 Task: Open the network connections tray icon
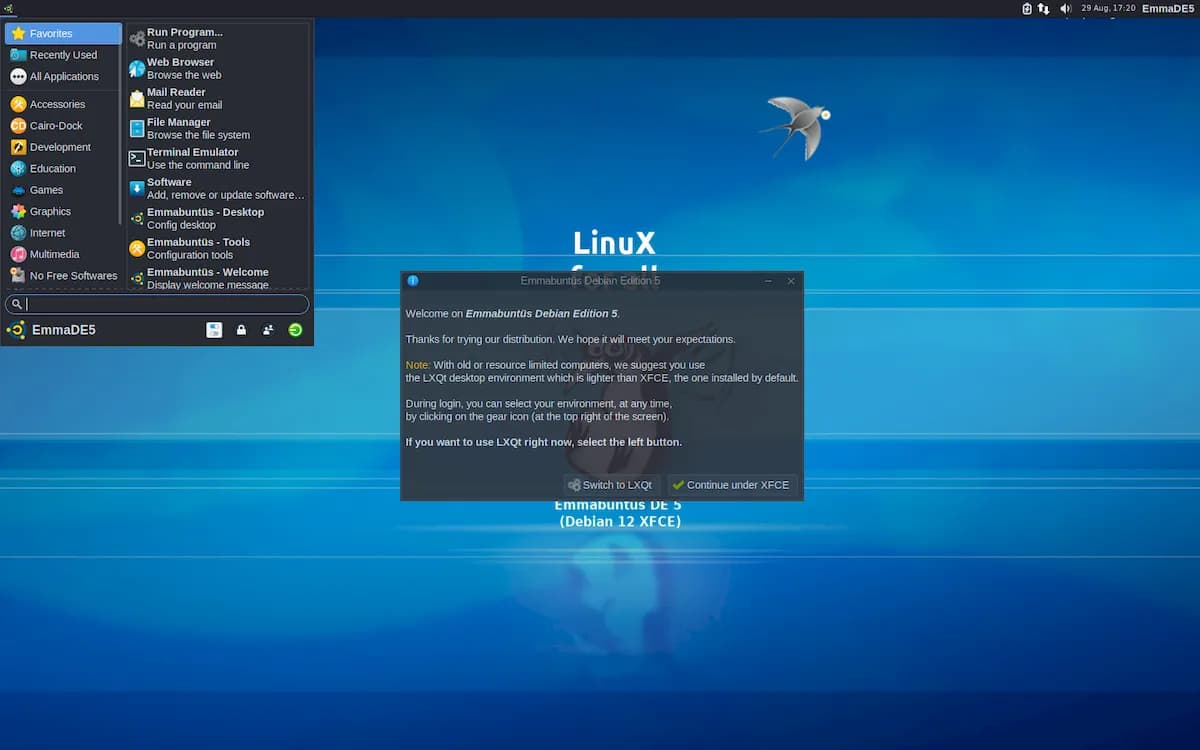click(1044, 8)
